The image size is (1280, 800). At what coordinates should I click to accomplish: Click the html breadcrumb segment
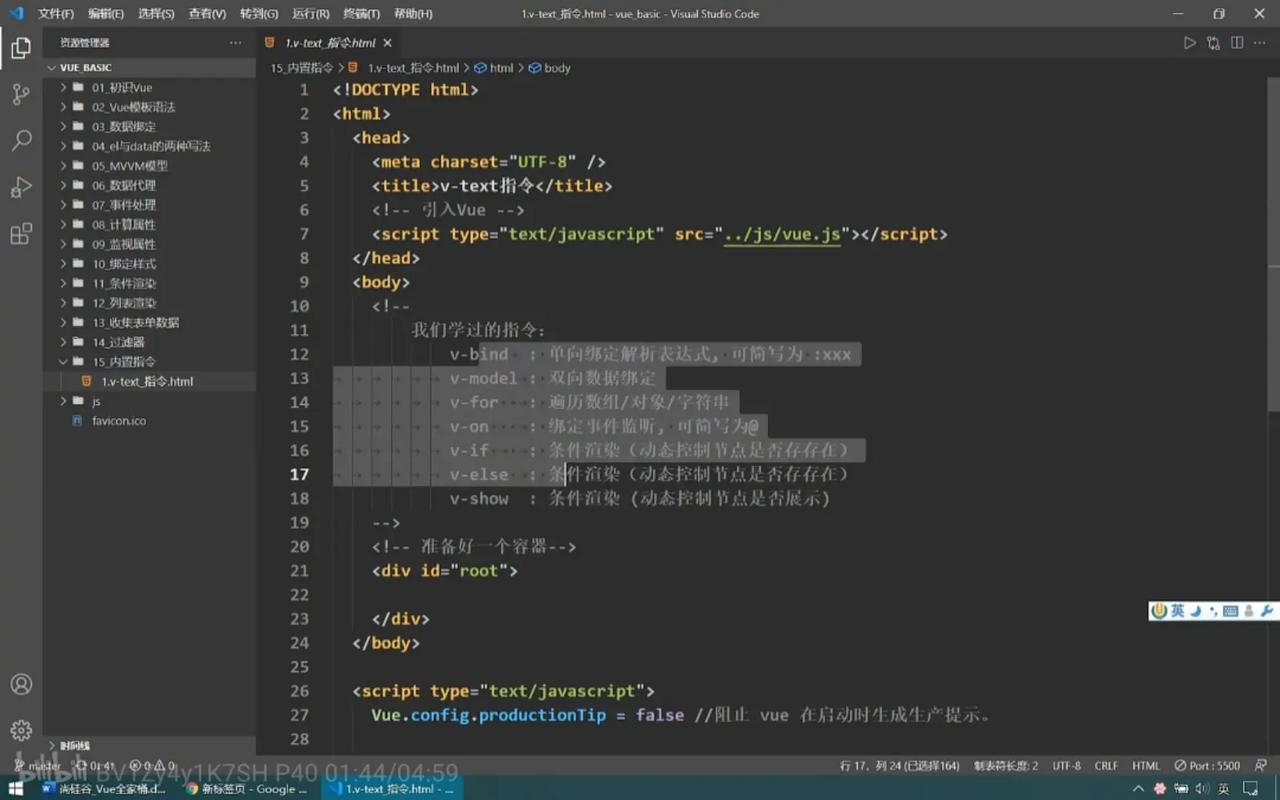pos(494,68)
